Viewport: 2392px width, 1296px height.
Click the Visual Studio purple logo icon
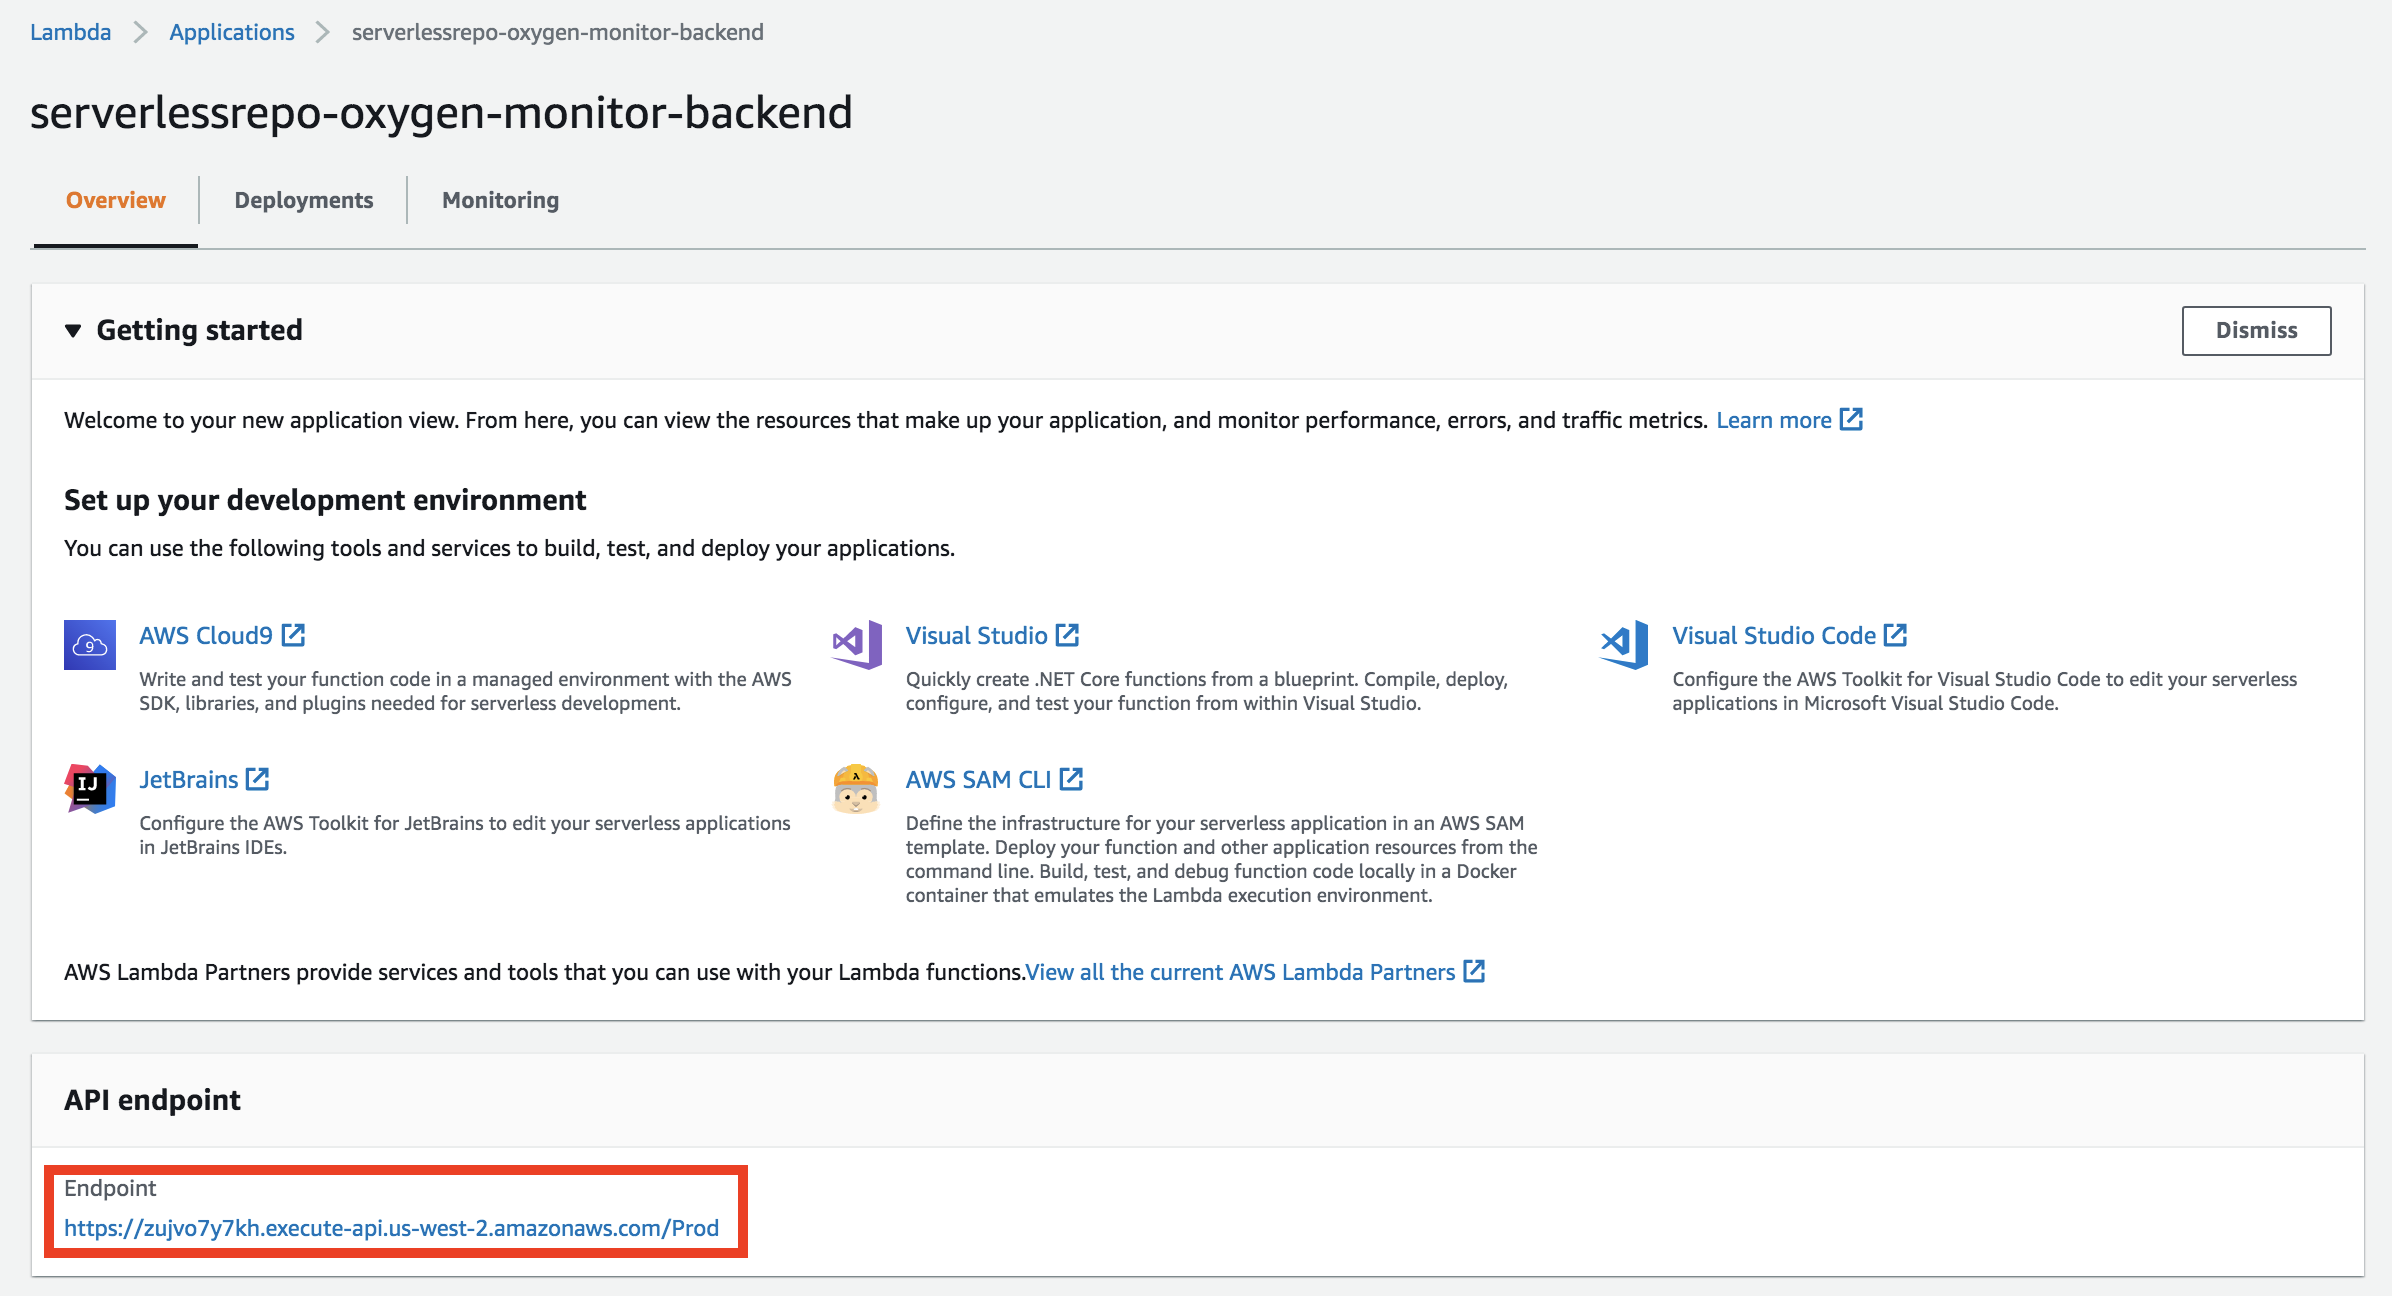857,644
